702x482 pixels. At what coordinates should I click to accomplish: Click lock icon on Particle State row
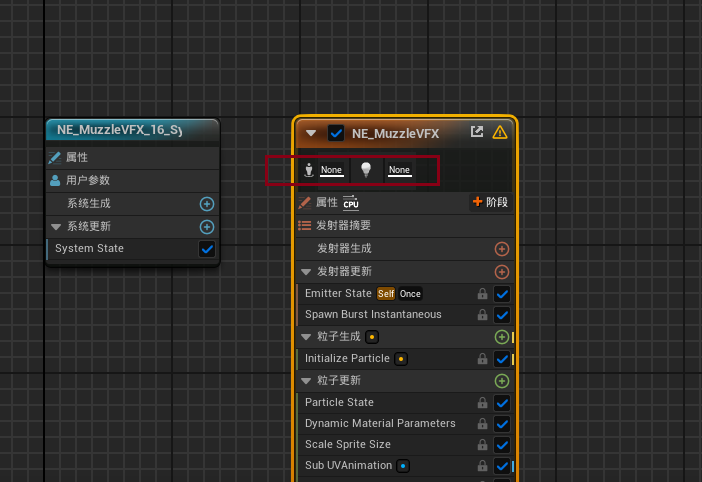(482, 402)
